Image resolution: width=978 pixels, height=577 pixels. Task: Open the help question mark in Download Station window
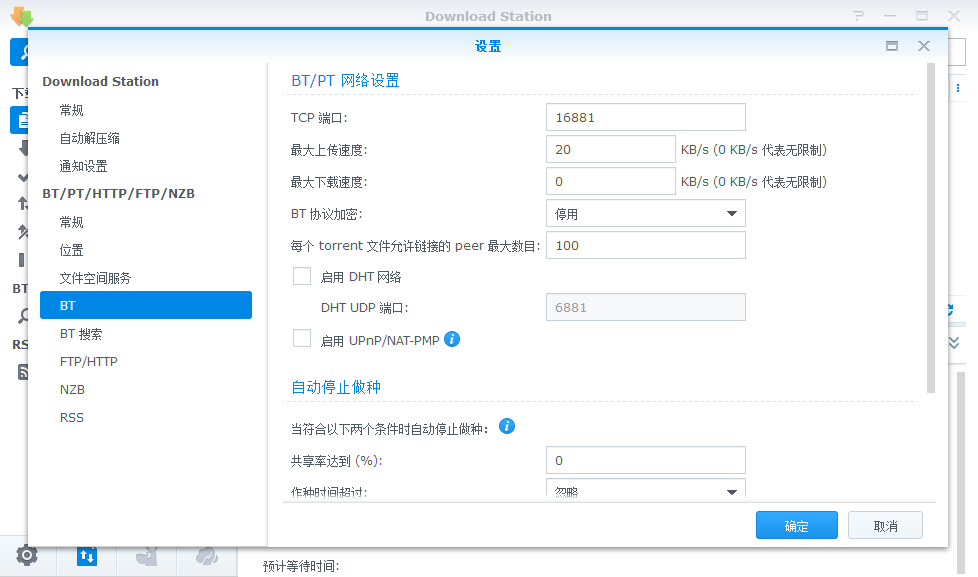tap(858, 16)
